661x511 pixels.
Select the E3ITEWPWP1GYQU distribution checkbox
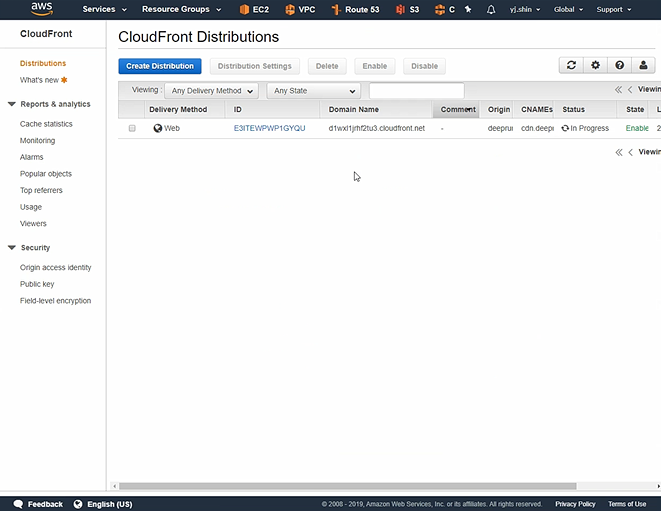pyautogui.click(x=132, y=128)
